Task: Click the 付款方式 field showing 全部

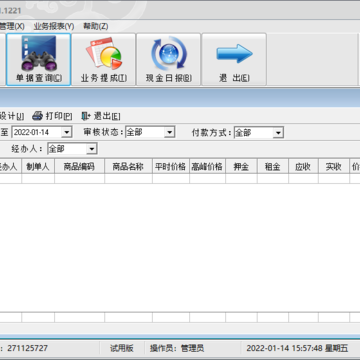Action: [259, 133]
